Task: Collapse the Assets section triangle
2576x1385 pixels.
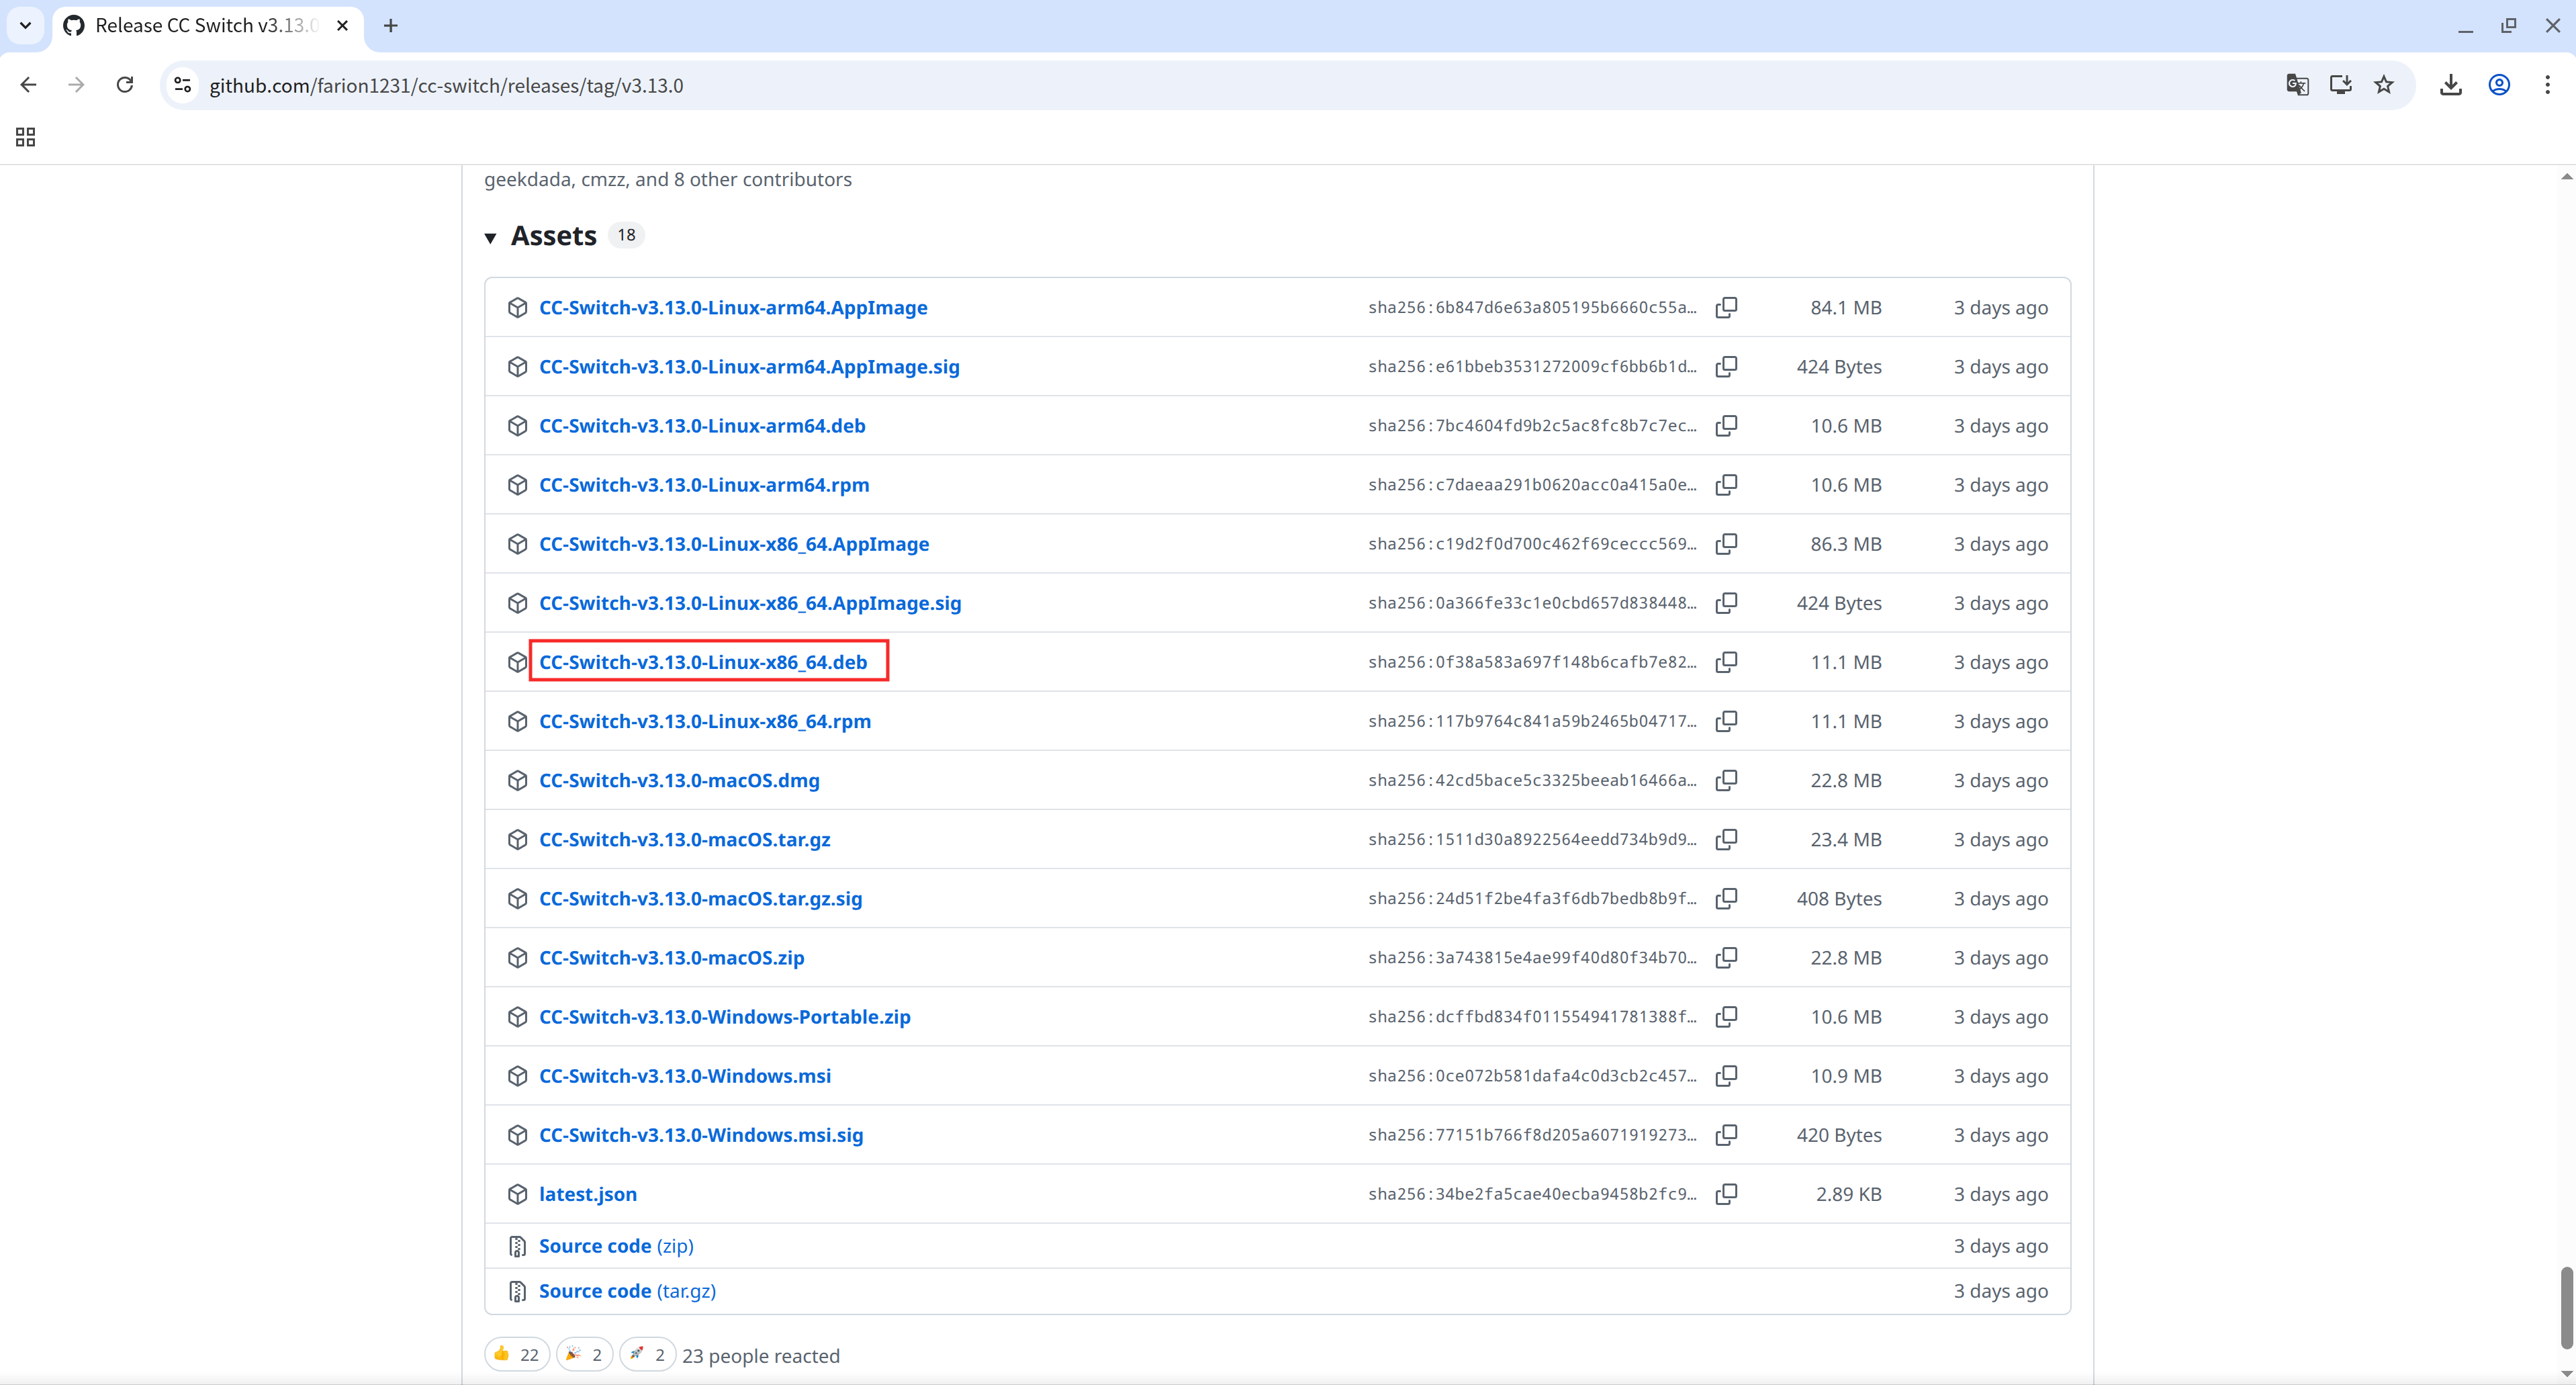Action: click(x=491, y=237)
